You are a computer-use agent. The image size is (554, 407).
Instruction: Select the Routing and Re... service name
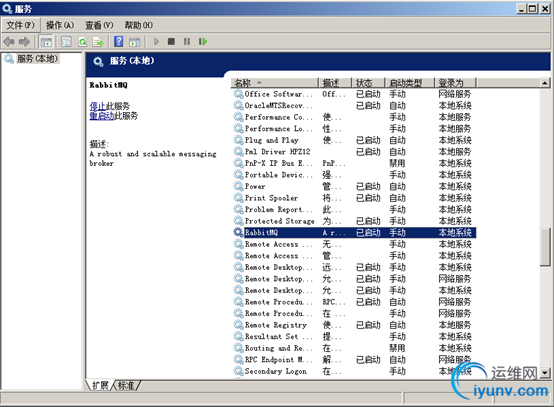coord(279,348)
